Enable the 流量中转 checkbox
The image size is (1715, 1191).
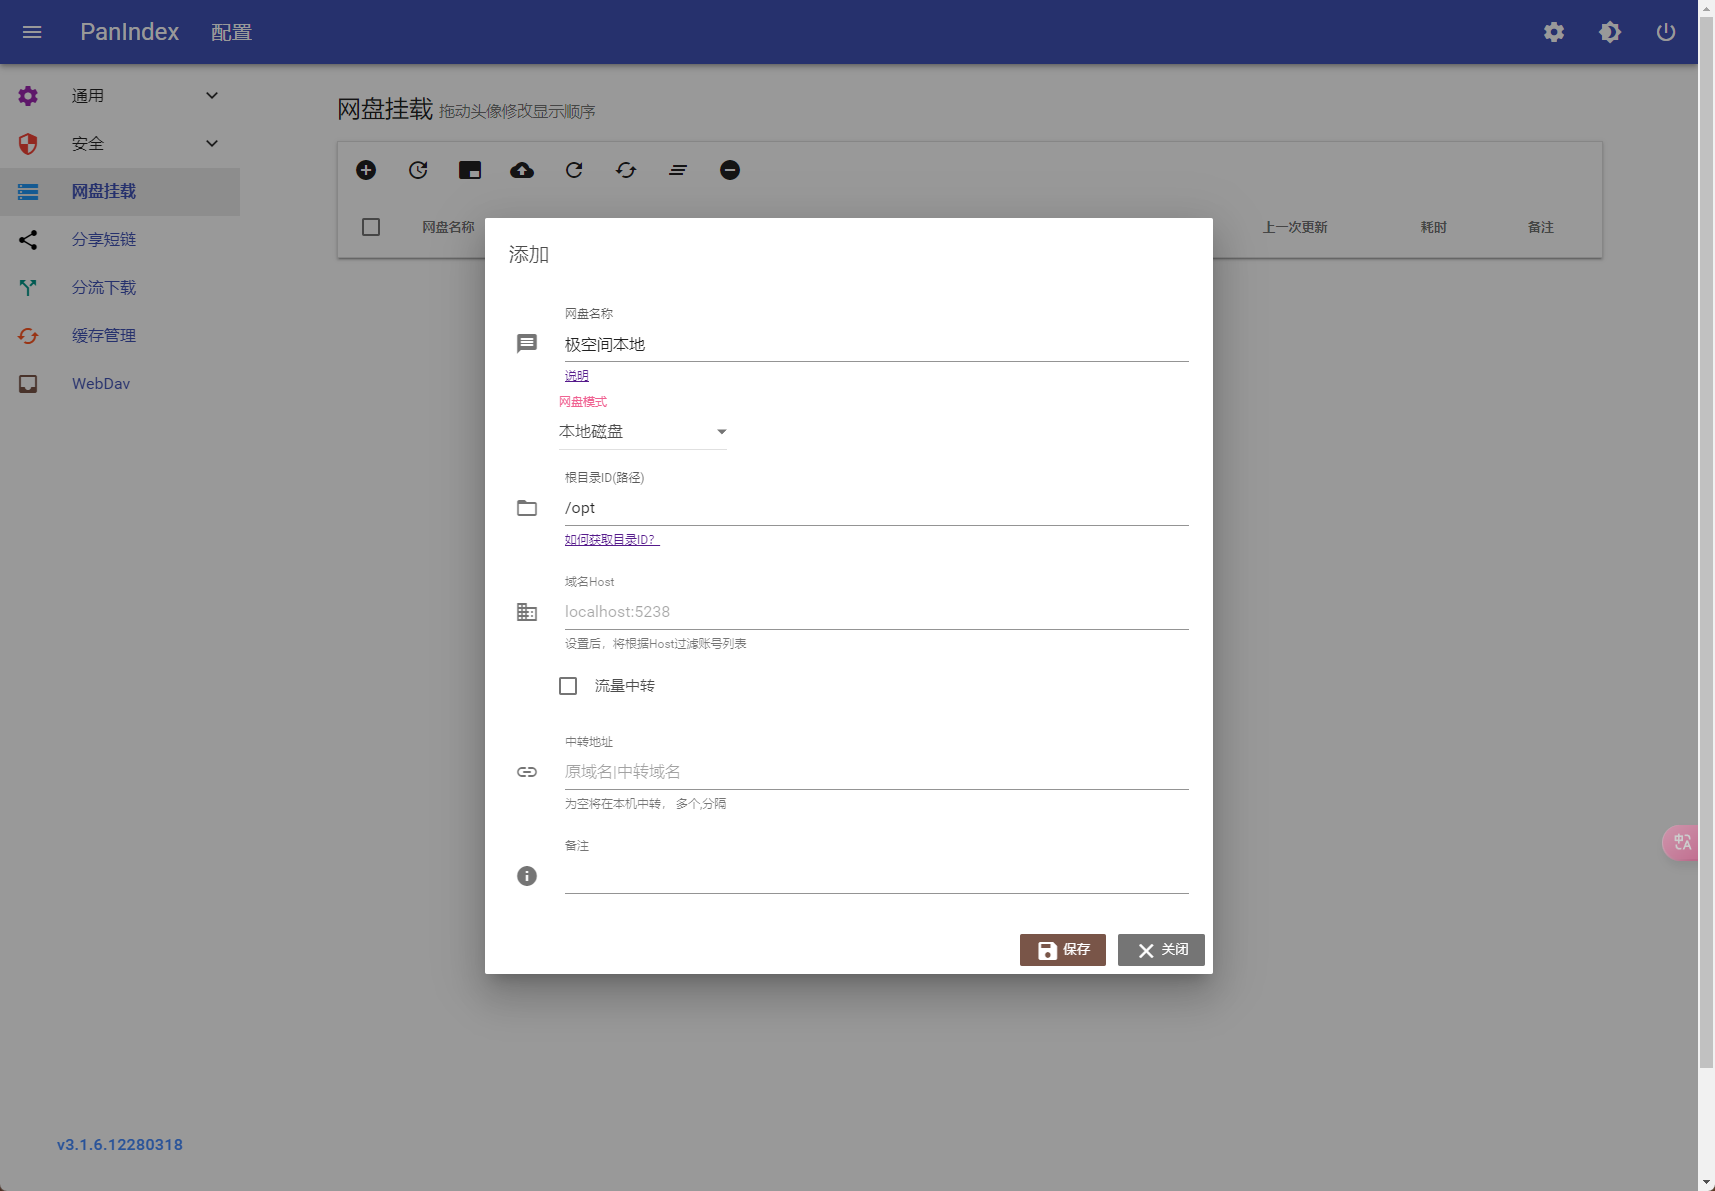[568, 686]
